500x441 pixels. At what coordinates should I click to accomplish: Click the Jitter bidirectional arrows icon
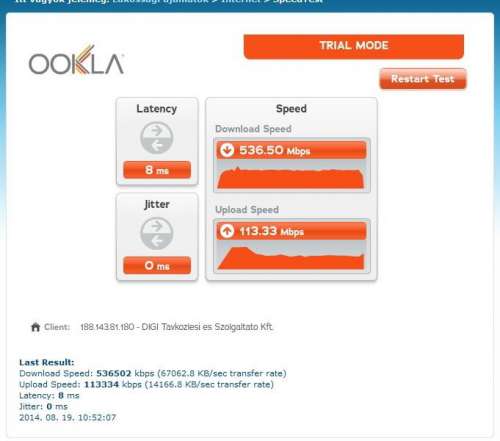pyautogui.click(x=157, y=233)
